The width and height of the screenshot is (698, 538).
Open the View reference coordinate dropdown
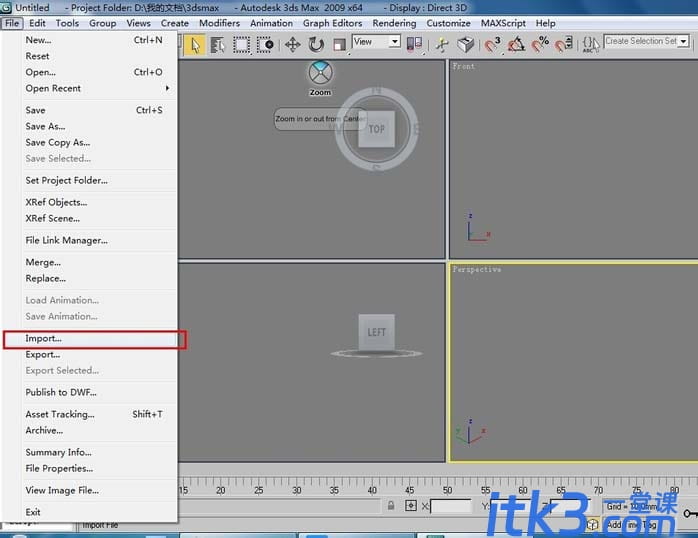pyautogui.click(x=376, y=42)
